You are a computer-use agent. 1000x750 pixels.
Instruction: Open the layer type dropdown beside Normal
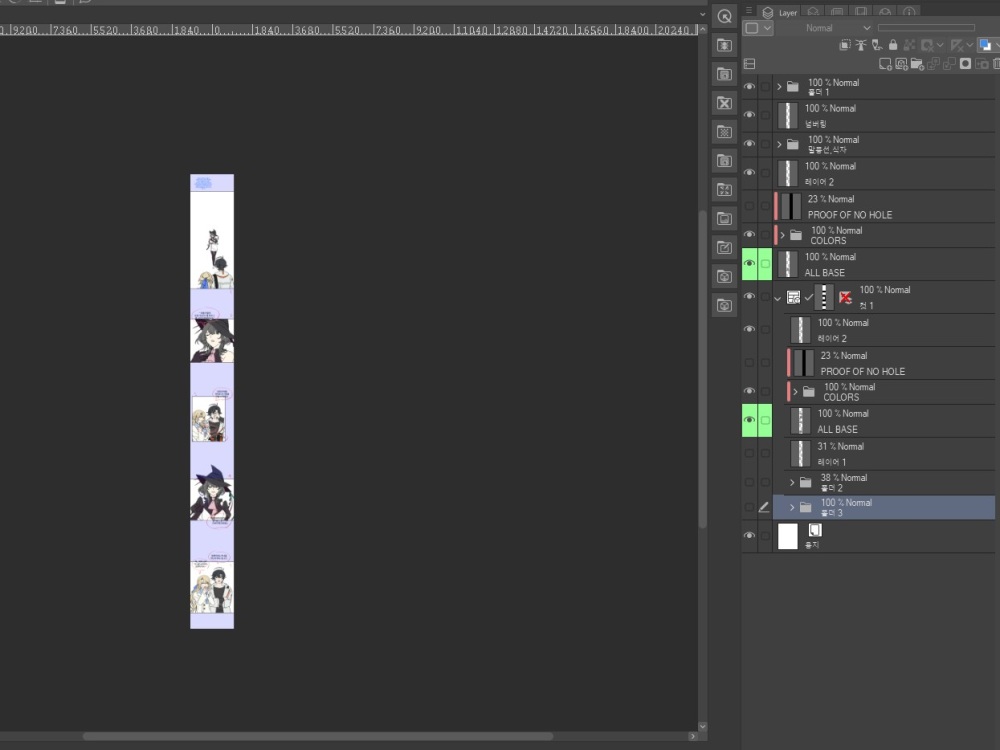[758, 28]
